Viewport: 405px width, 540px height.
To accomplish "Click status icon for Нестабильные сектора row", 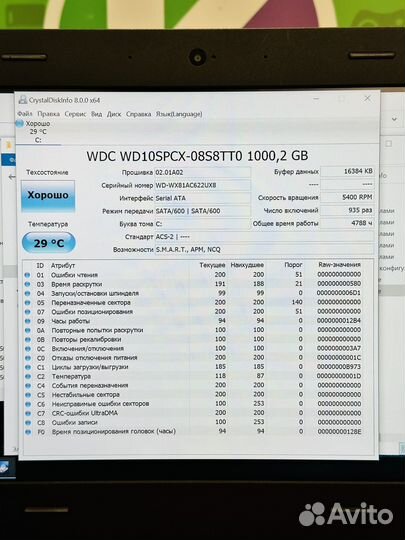I will pyautogui.click(x=28, y=395).
